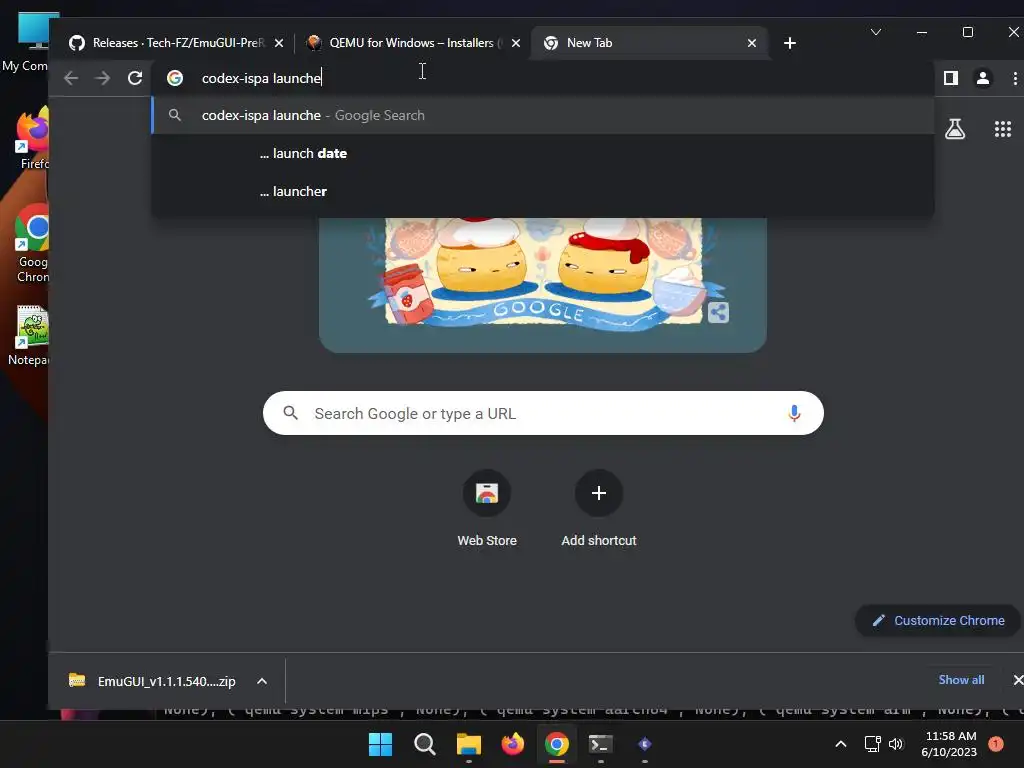Click the microphone voice search icon
This screenshot has height=768, width=1024.
pyautogui.click(x=794, y=413)
